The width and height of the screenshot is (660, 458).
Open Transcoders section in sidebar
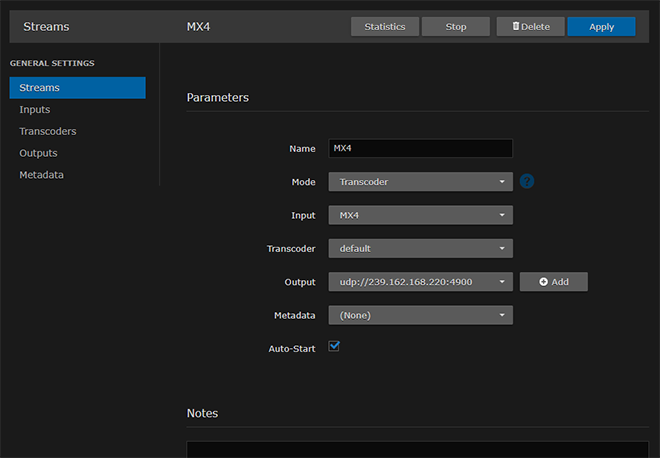point(48,131)
